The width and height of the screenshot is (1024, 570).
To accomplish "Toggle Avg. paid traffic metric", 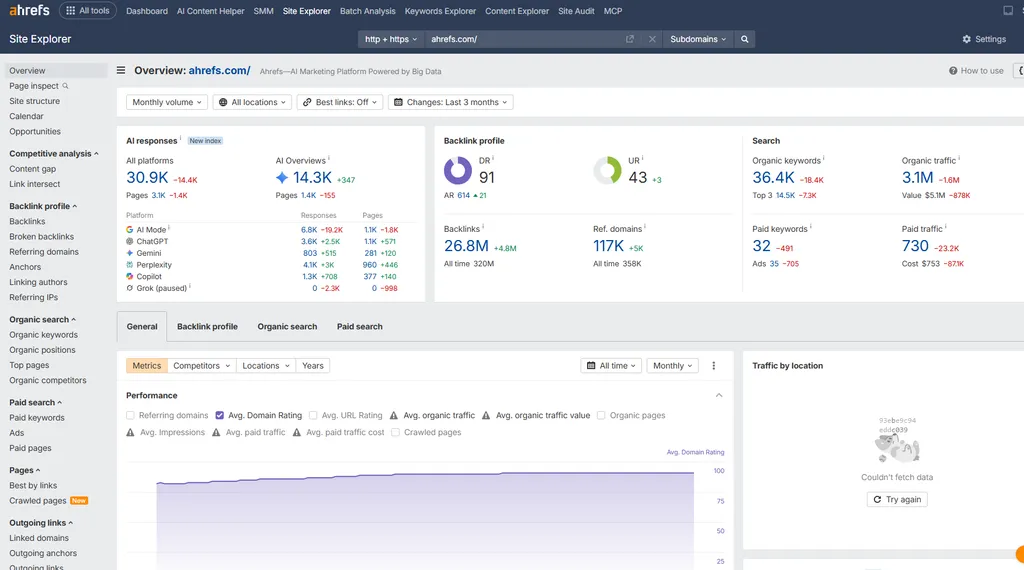I will pos(248,432).
